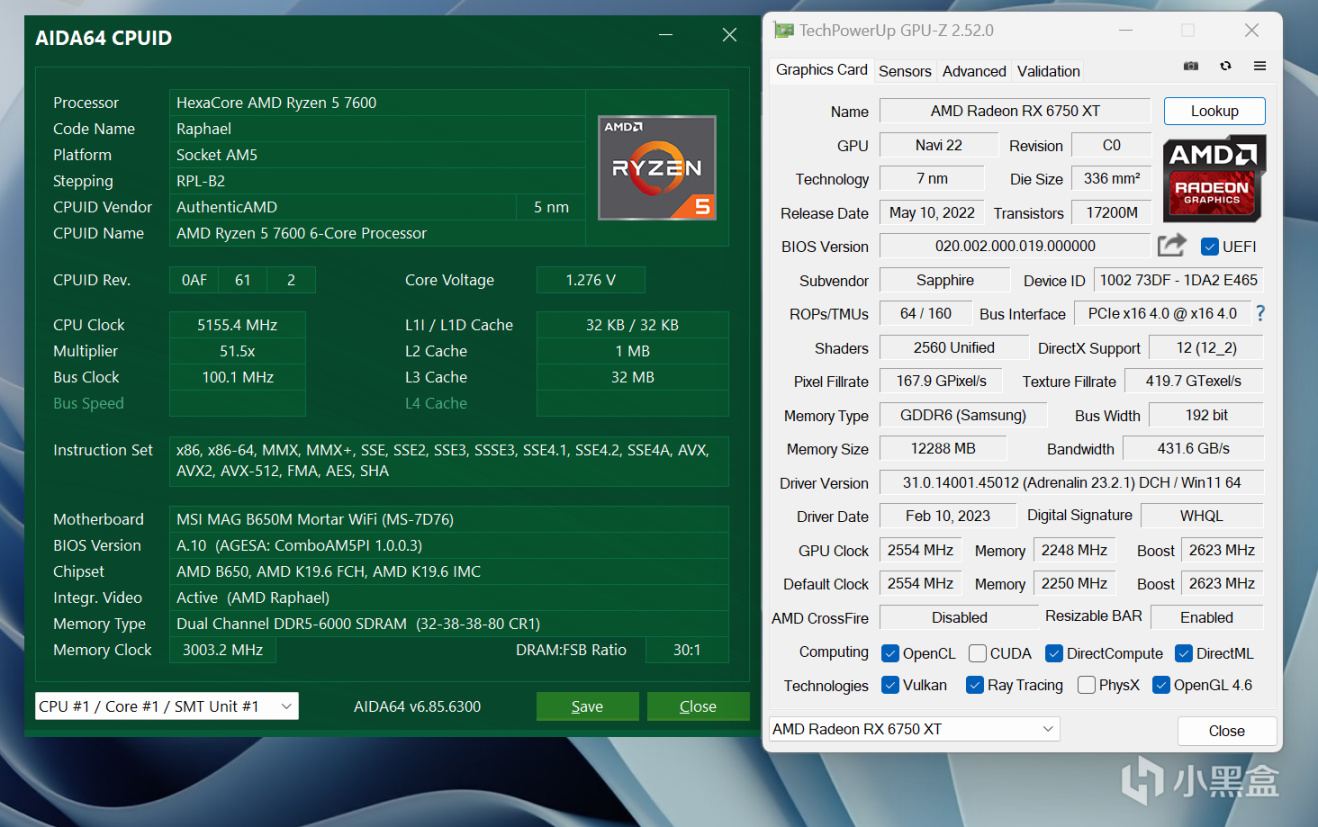
Task: Click the Digital Signature value WHQL
Action: click(1201, 516)
